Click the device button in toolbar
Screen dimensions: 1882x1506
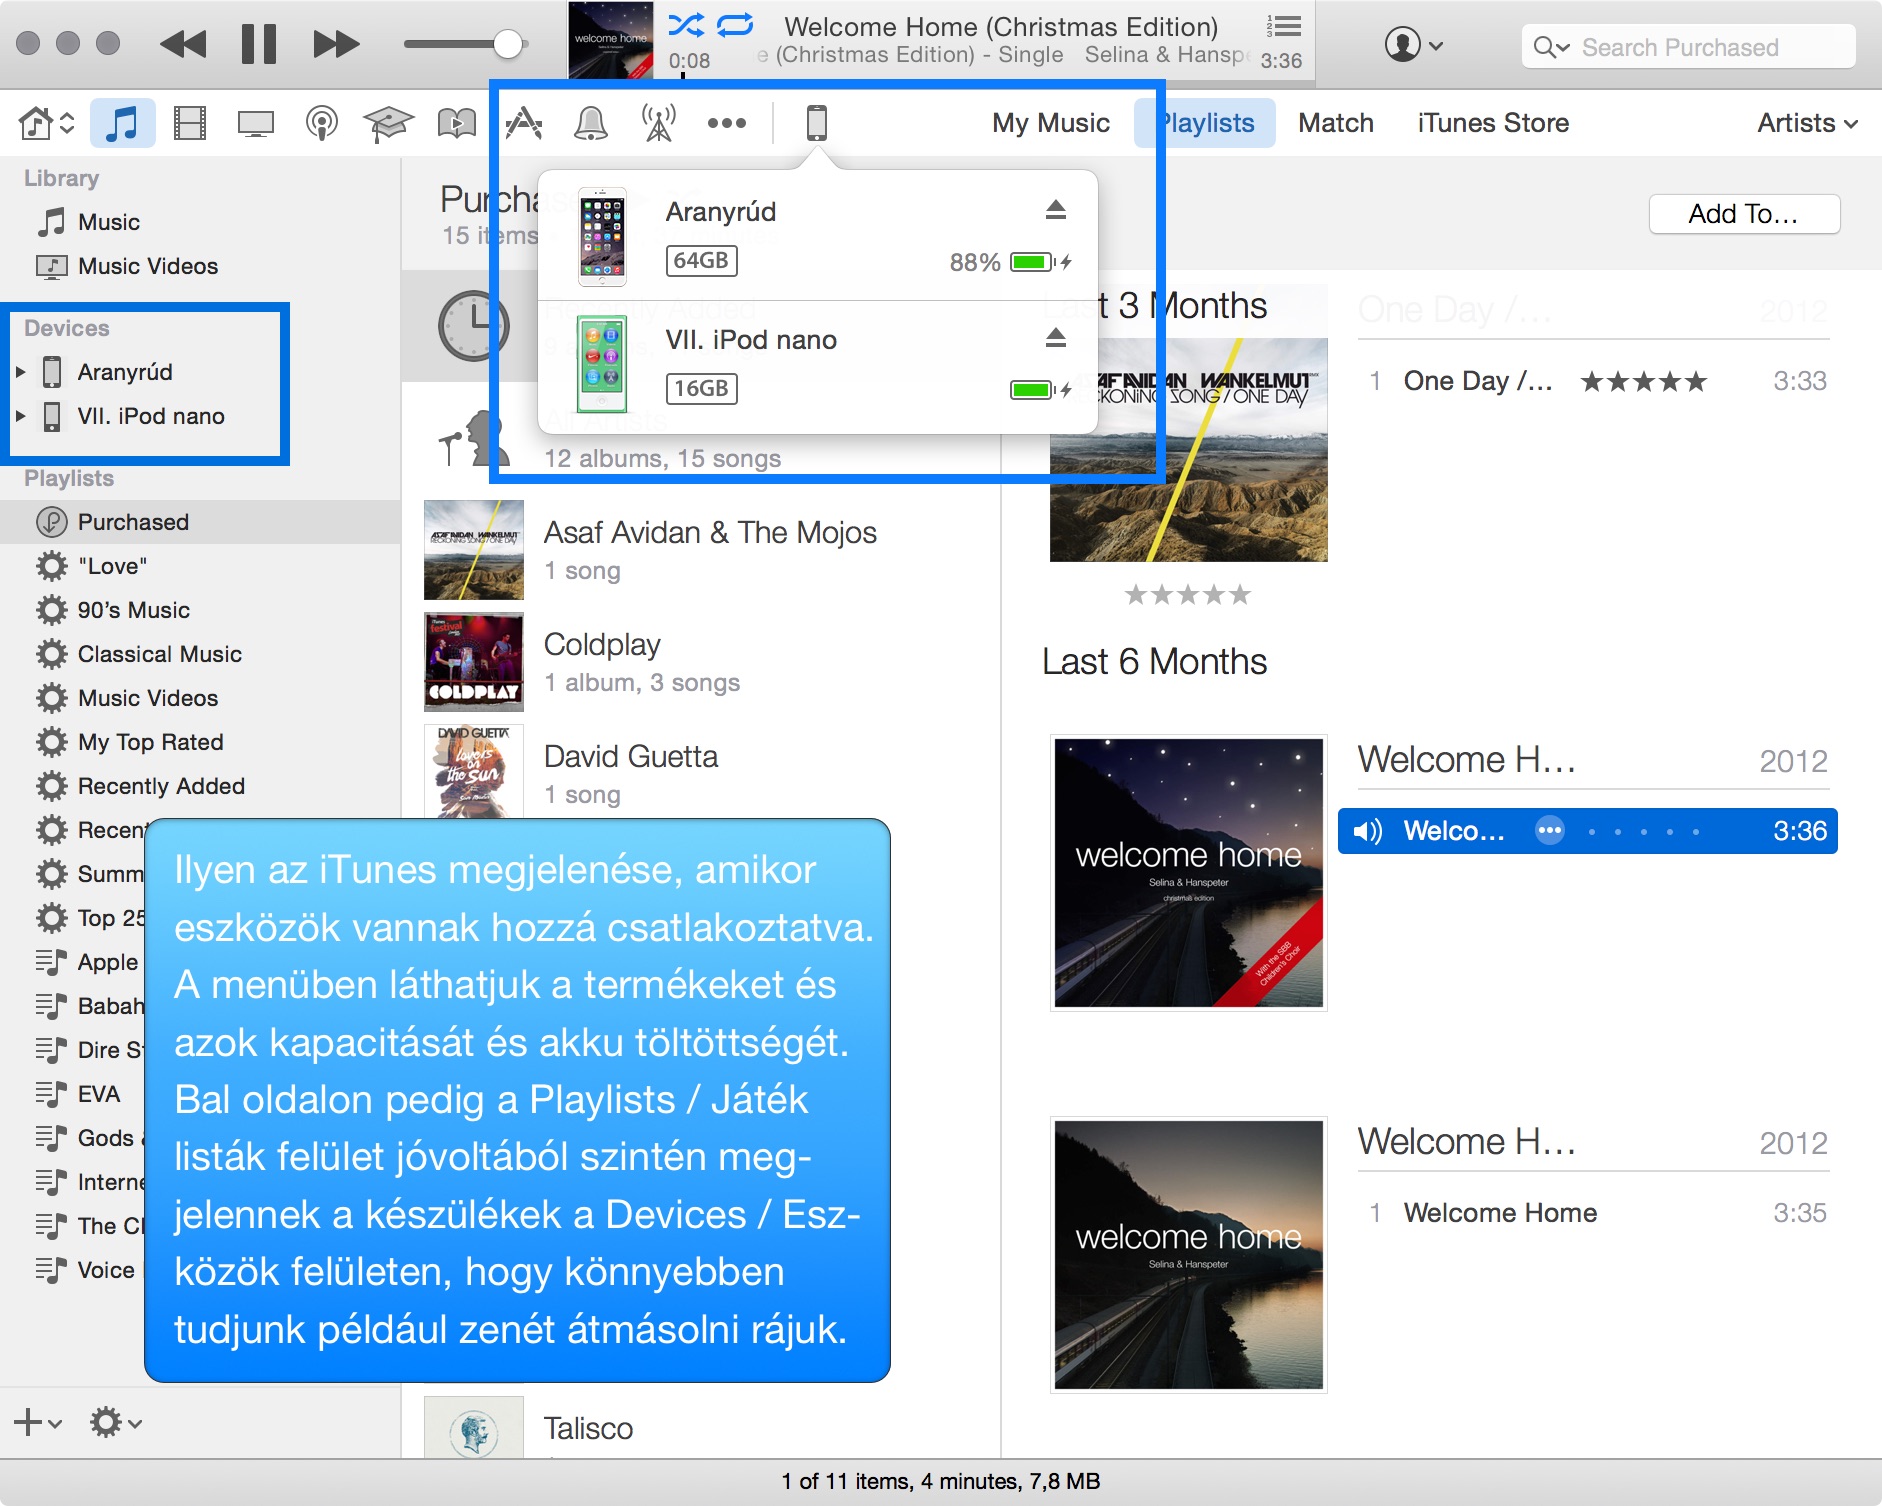pos(817,123)
